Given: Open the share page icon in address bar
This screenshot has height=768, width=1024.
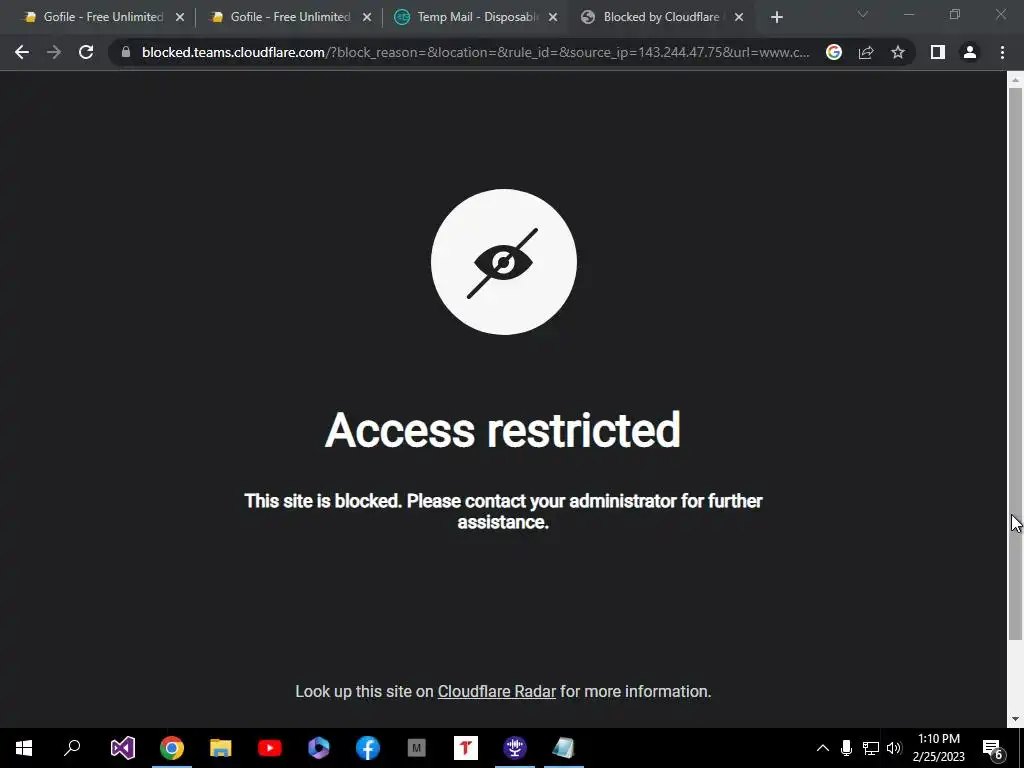Looking at the screenshot, I should pos(866,52).
